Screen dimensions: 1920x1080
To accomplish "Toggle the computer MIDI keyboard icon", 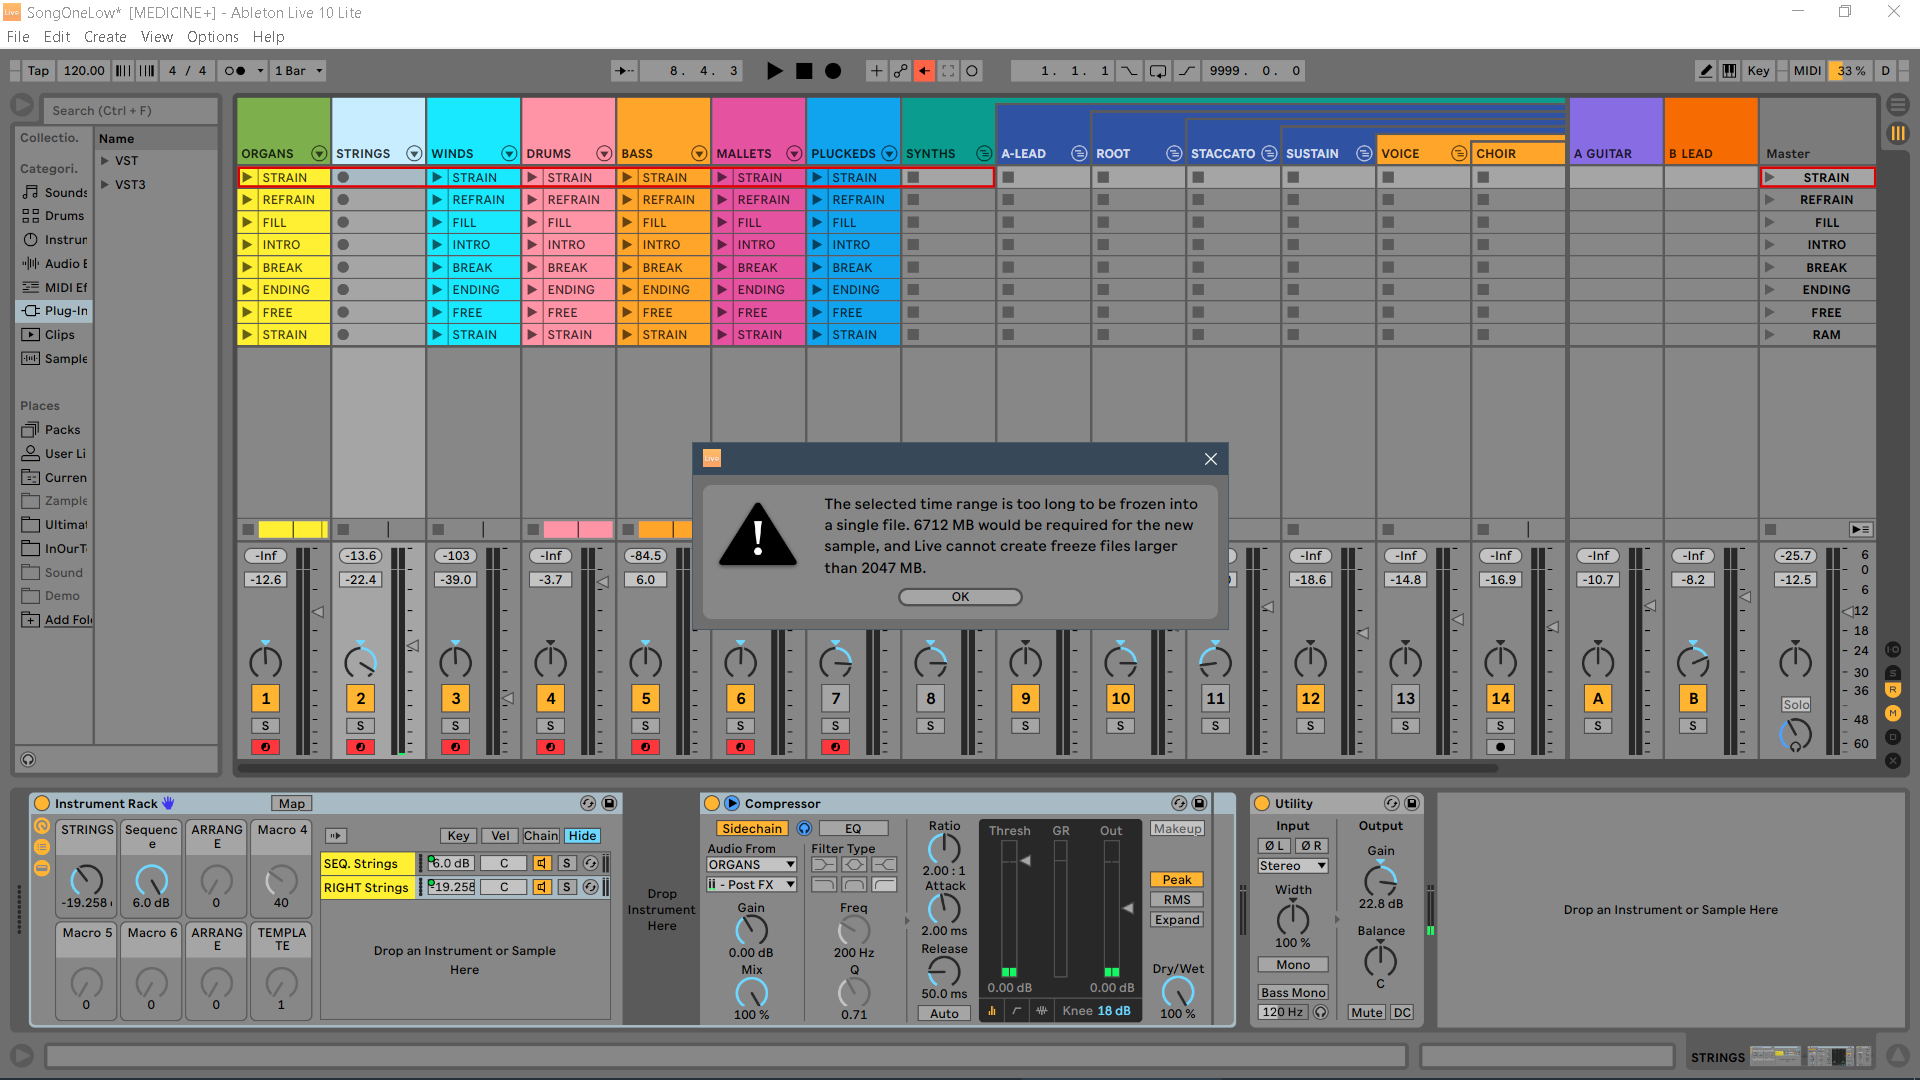I will 1729,71.
